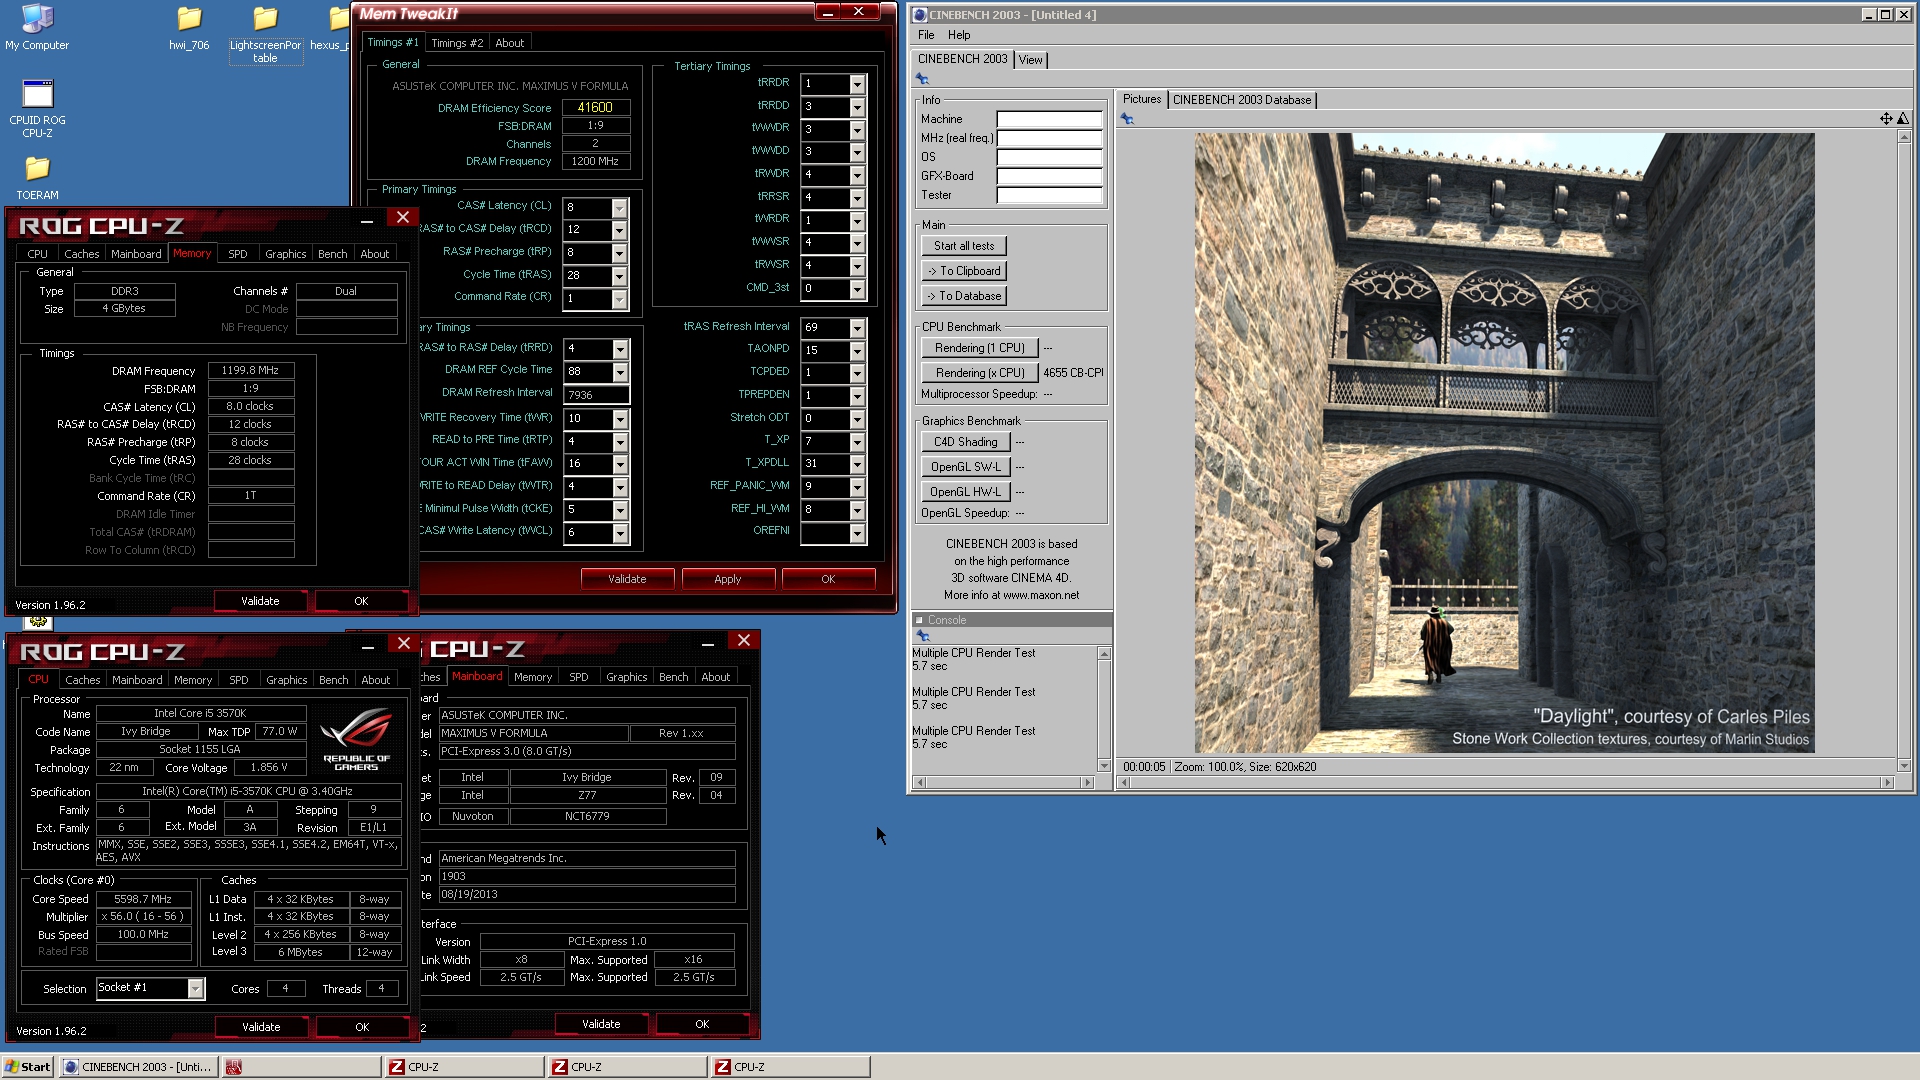Run the OpenGL SW-L test
This screenshot has height=1080, width=1920.
coord(965,467)
